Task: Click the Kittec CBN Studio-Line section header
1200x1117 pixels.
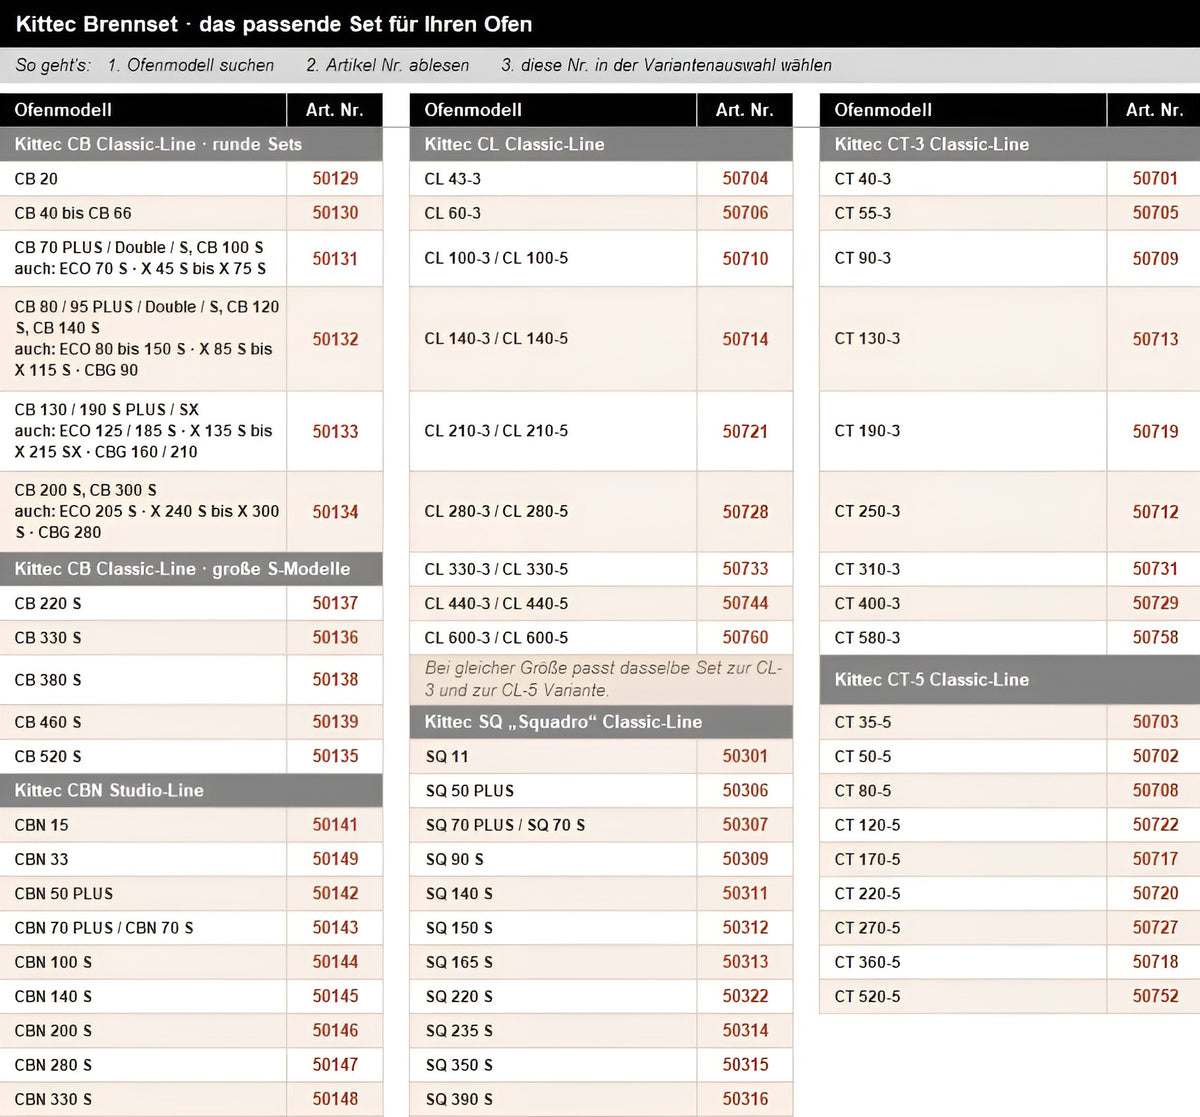Action: click(191, 790)
